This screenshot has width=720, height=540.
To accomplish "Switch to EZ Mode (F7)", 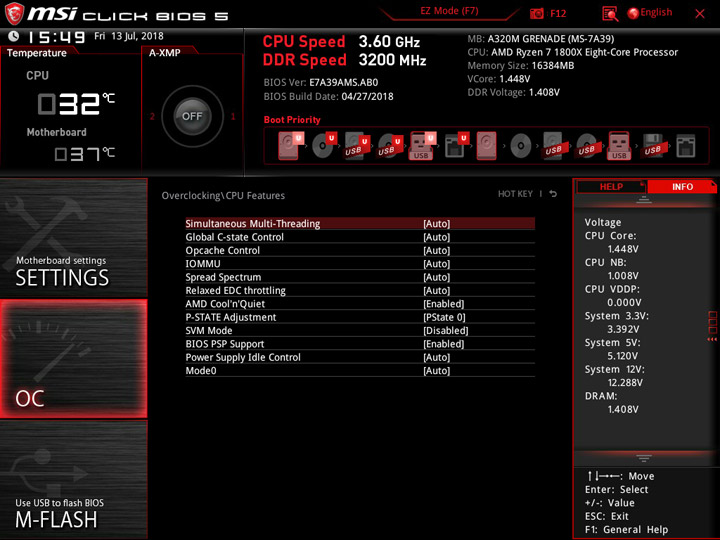I will 450,11.
